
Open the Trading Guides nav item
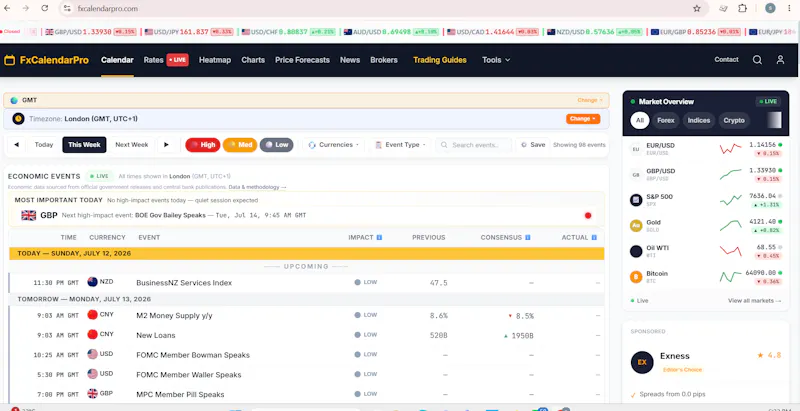click(x=440, y=60)
